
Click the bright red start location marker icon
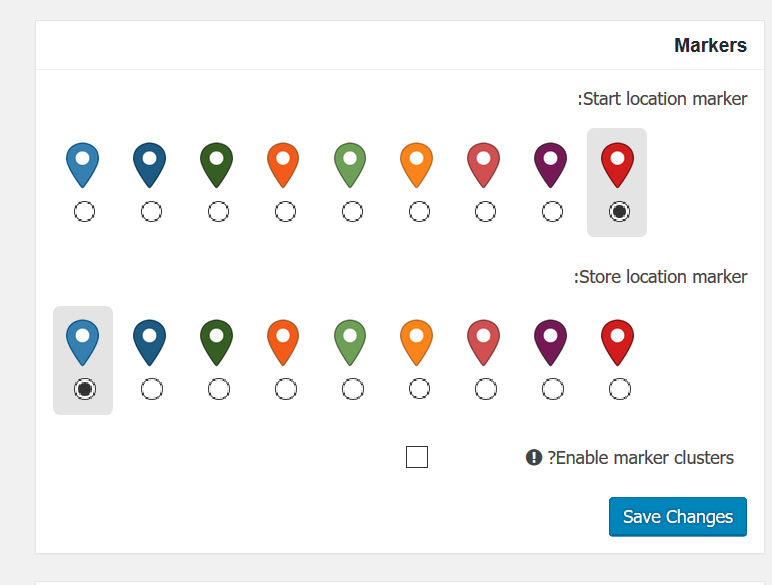[617, 165]
